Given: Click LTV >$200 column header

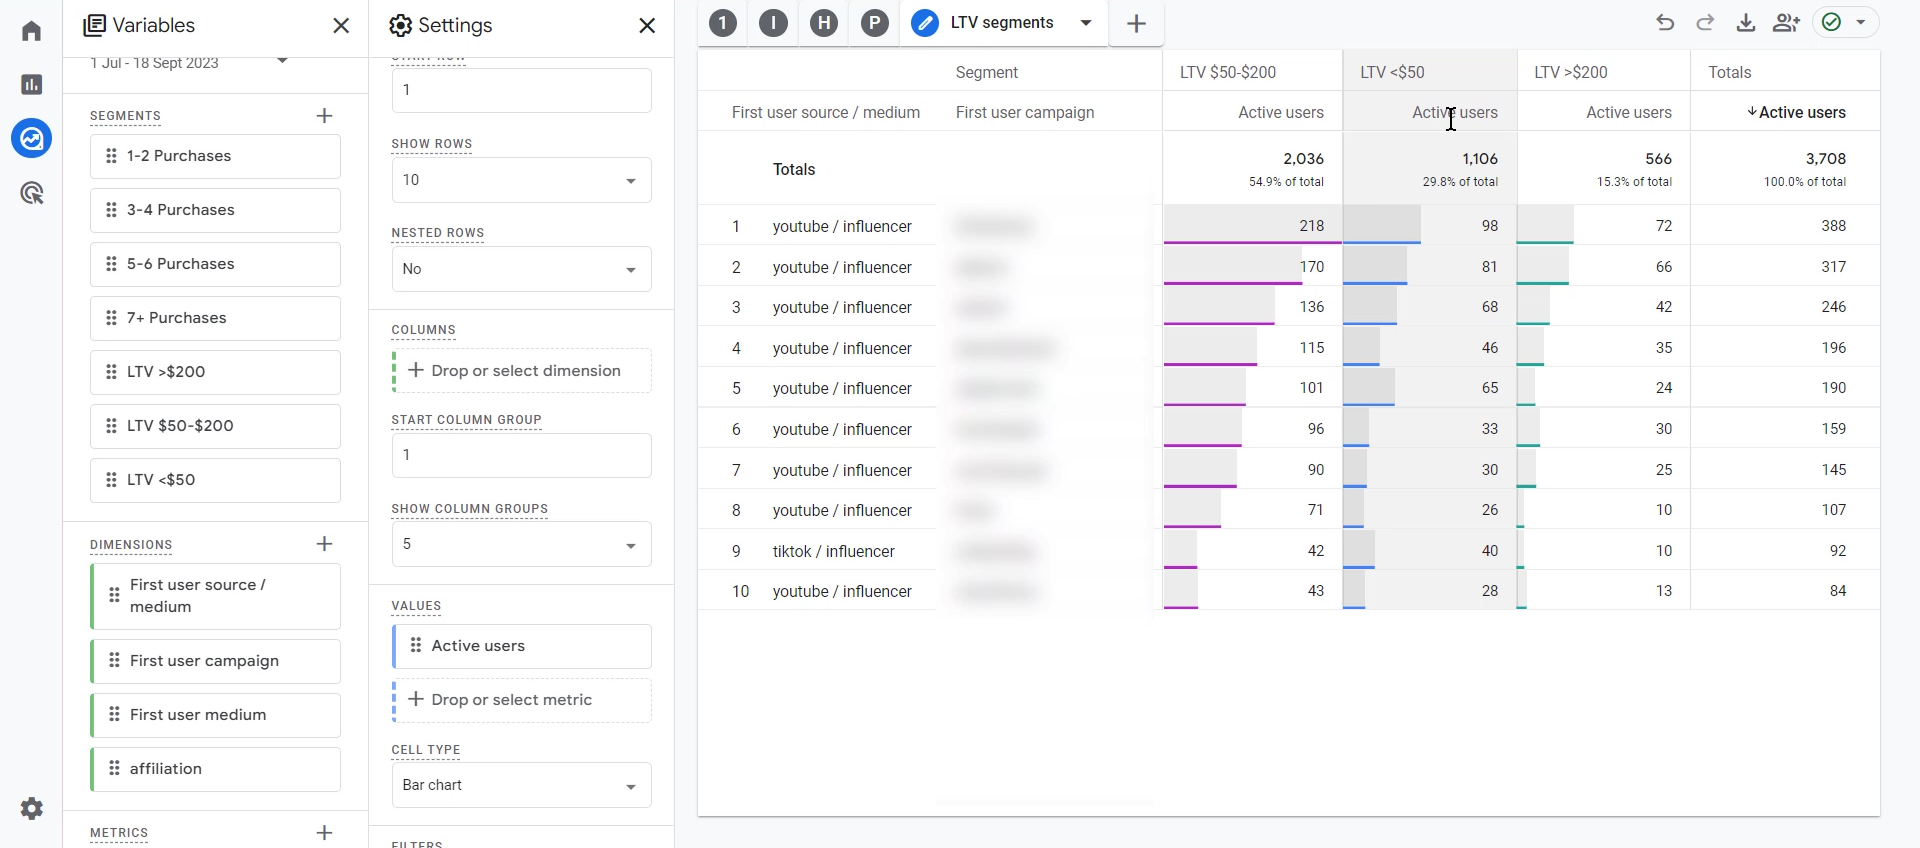Looking at the screenshot, I should (1571, 72).
